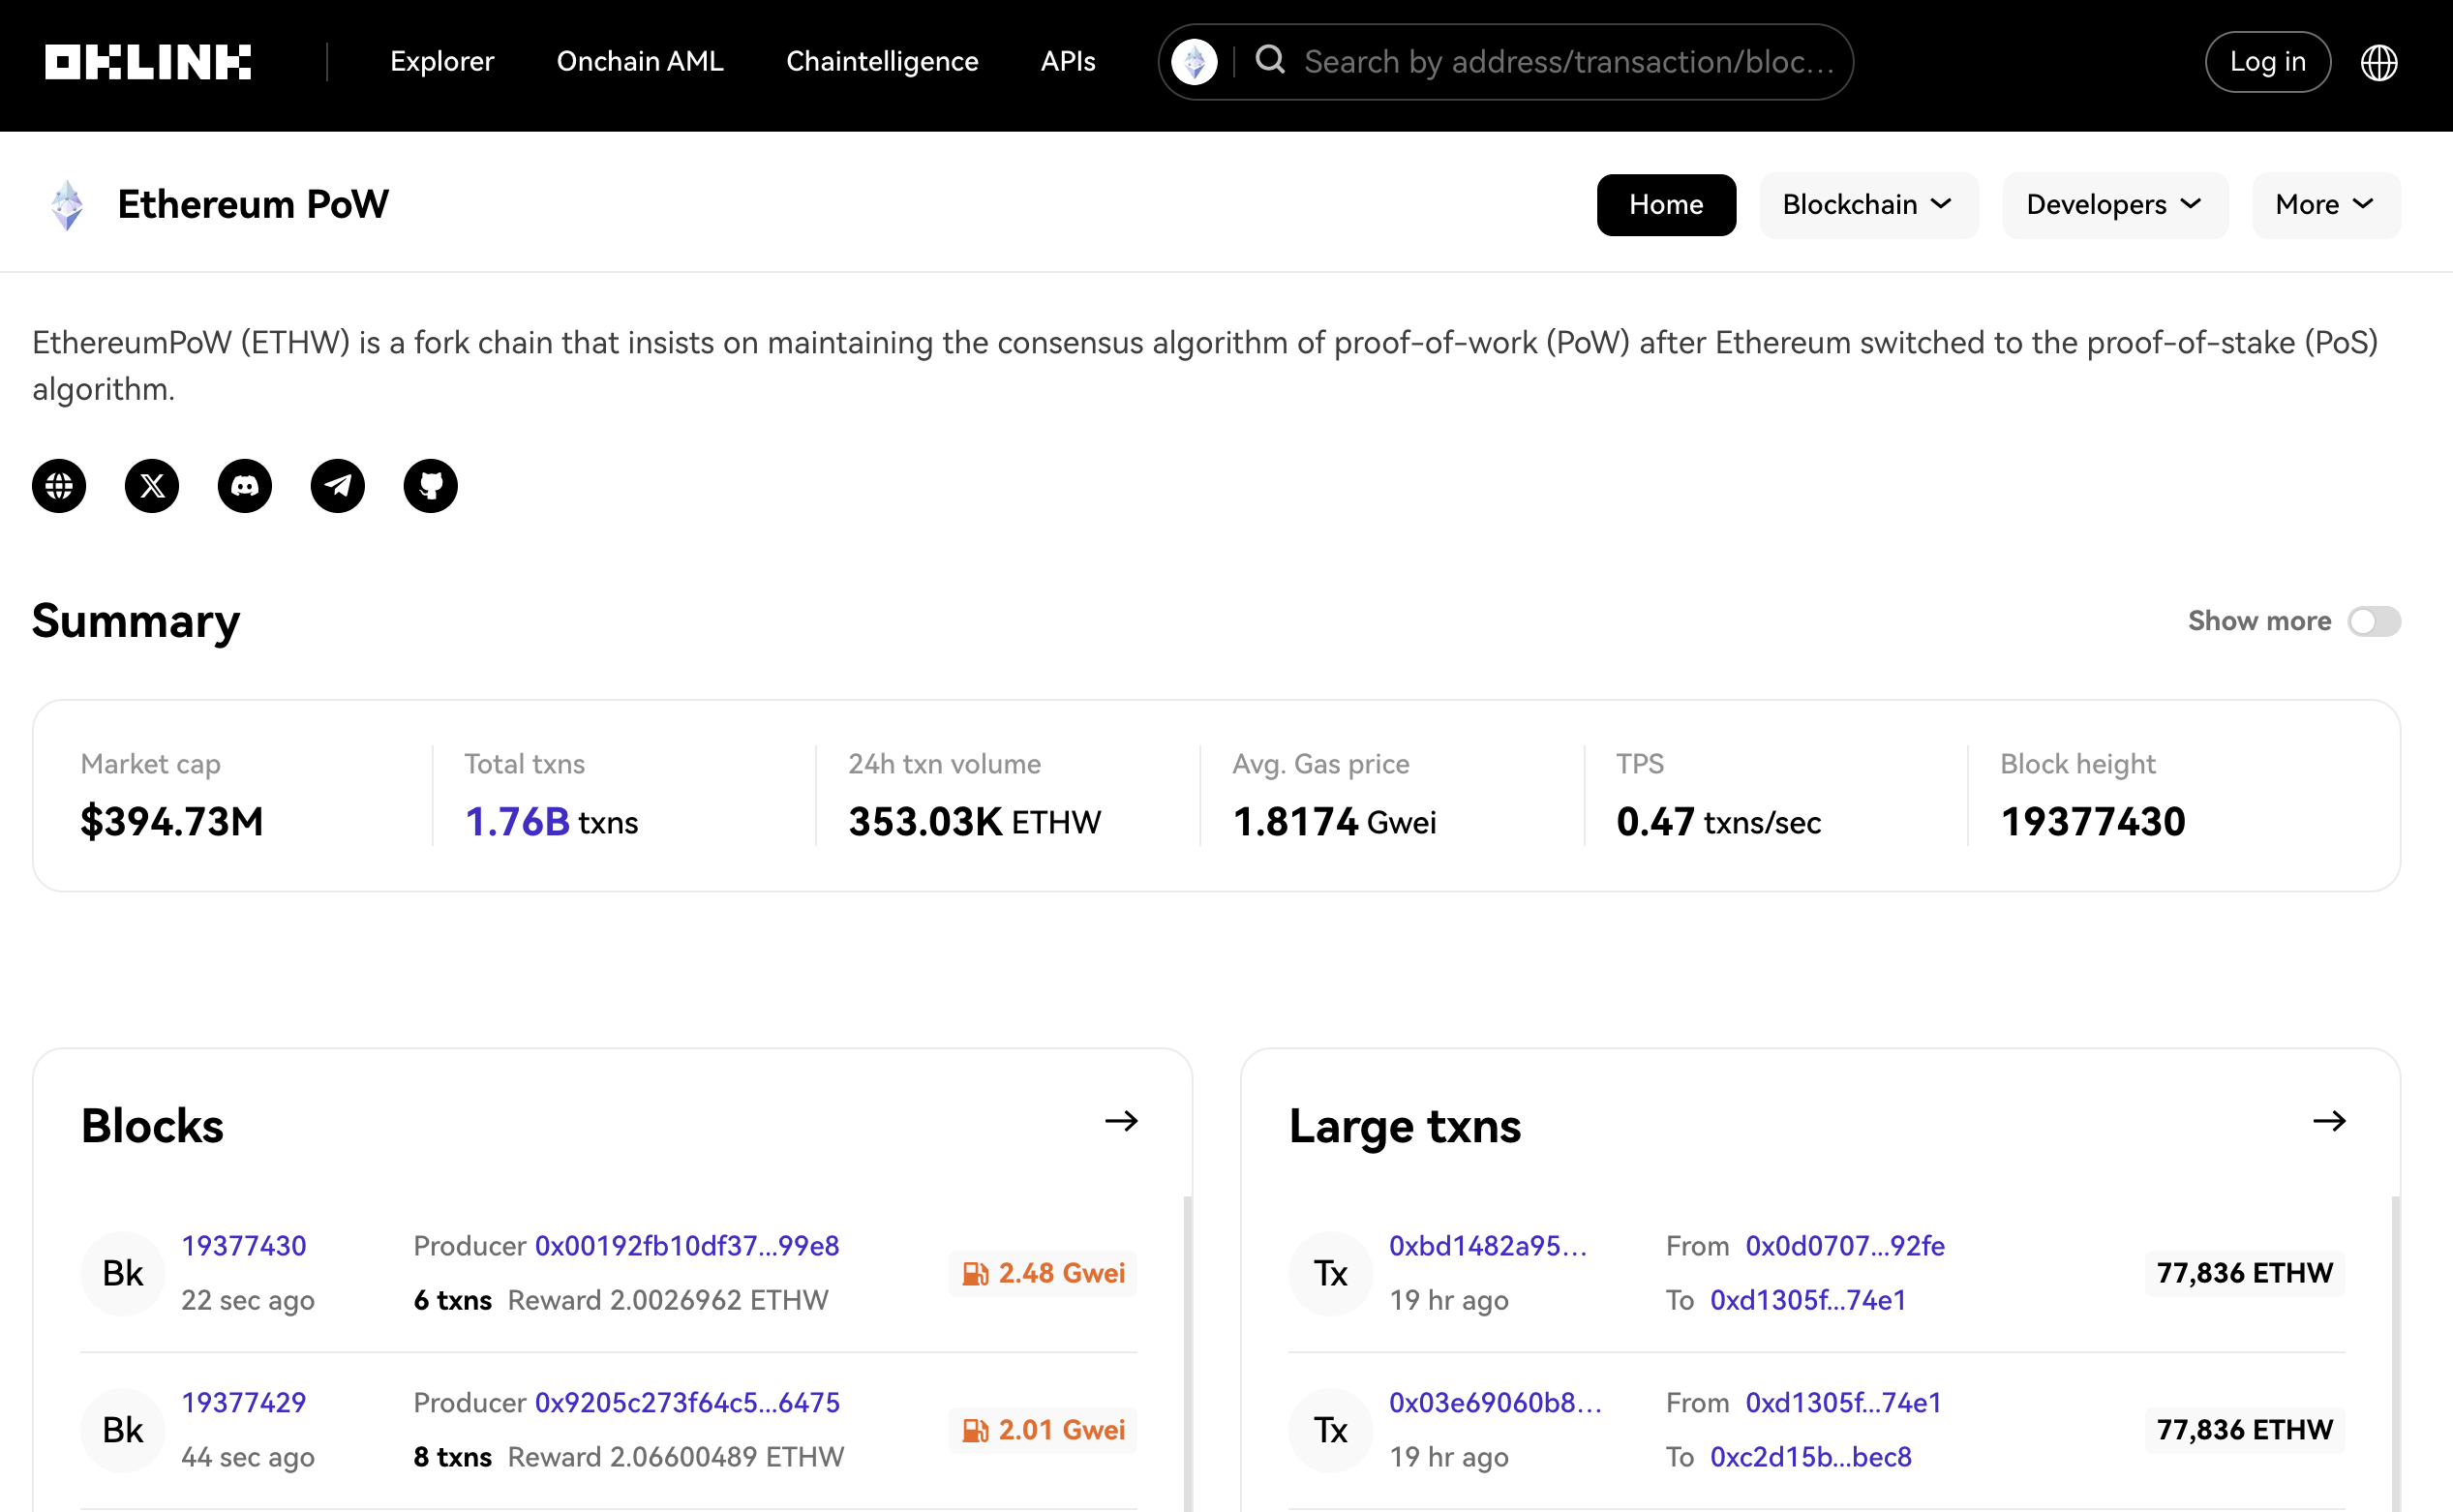Open the GitHub repository icon

tap(433, 485)
